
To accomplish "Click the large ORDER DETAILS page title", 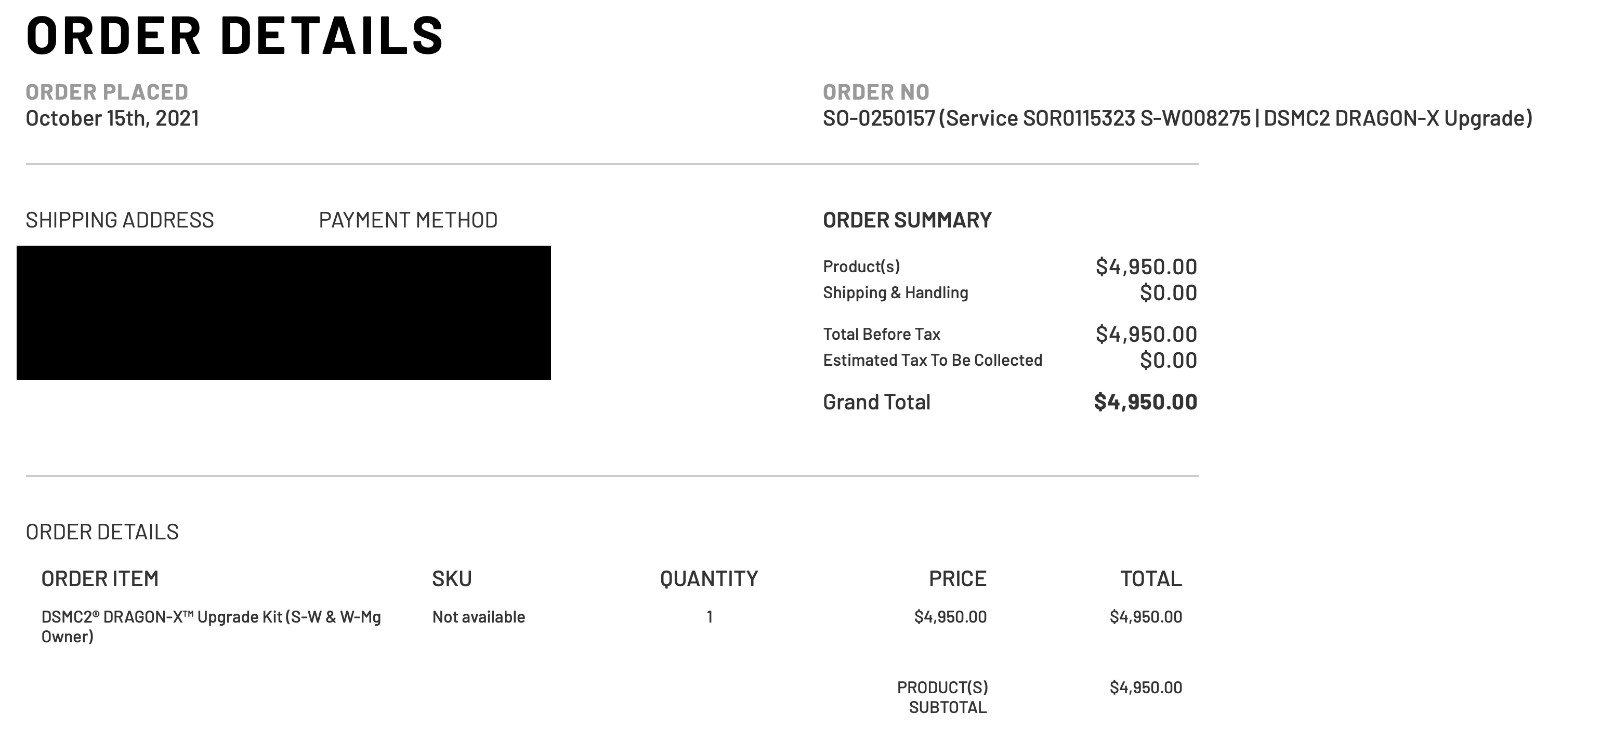I will [x=235, y=36].
